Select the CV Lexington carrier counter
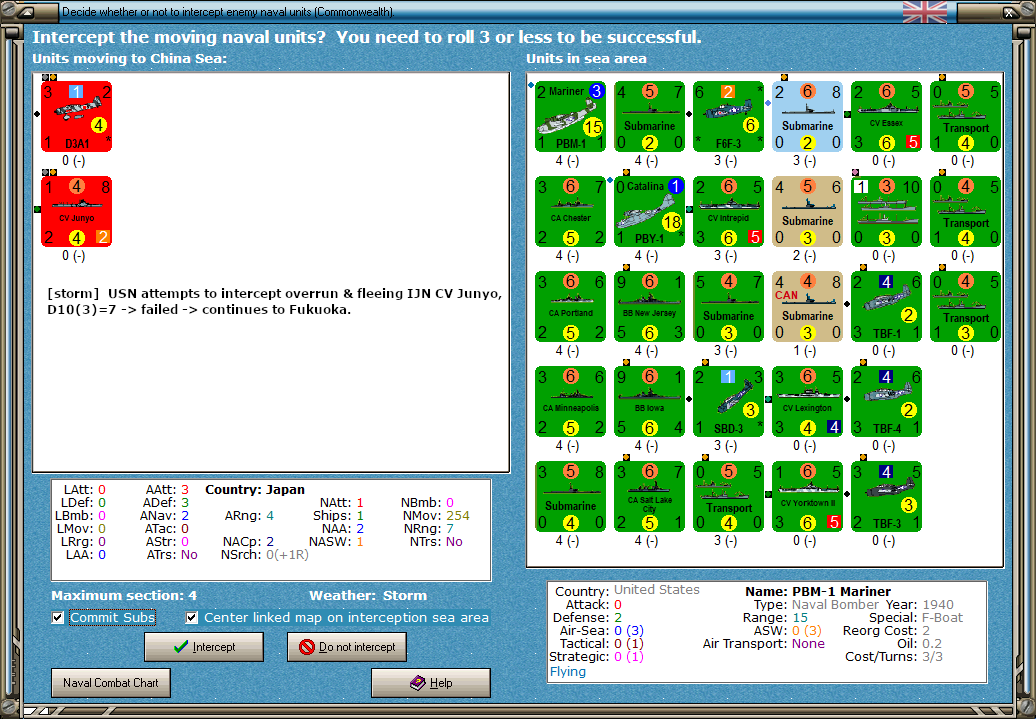 [807, 402]
